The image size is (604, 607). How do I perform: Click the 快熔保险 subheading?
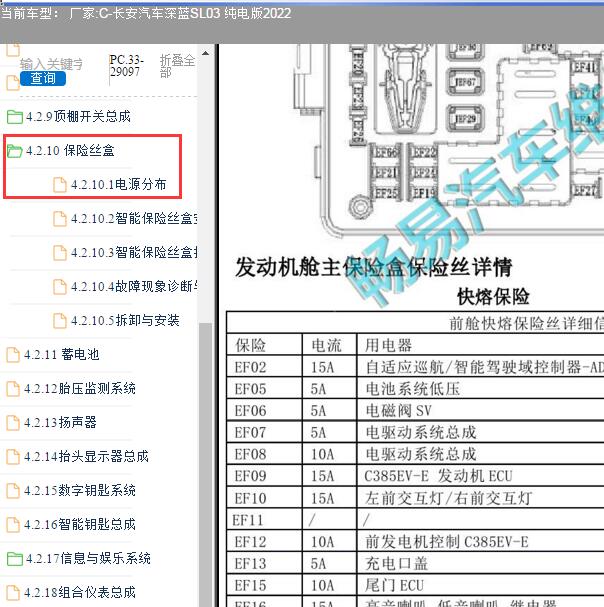[x=493, y=297]
